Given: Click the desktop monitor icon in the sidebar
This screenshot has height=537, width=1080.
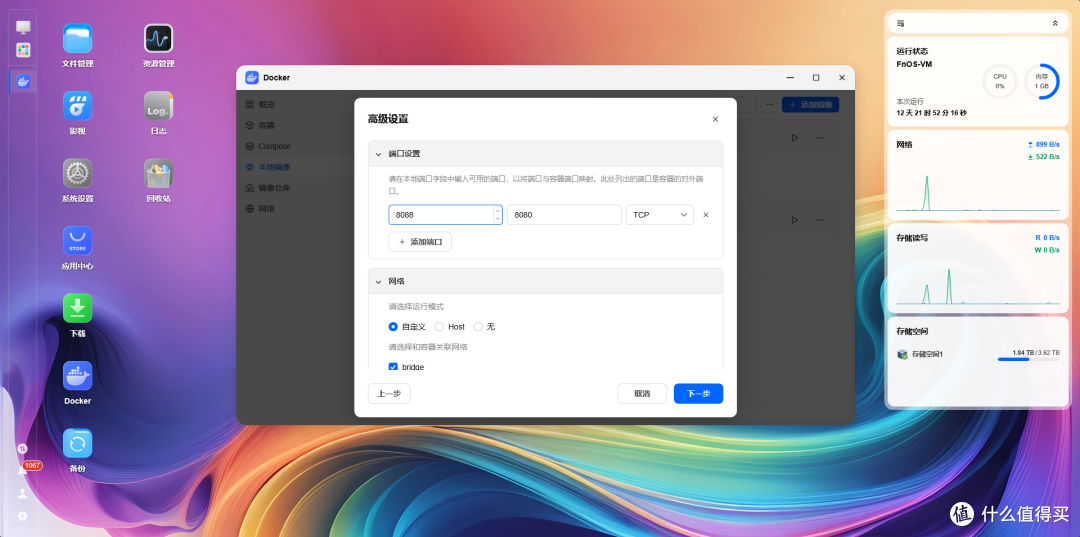Looking at the screenshot, I should coord(23,28).
